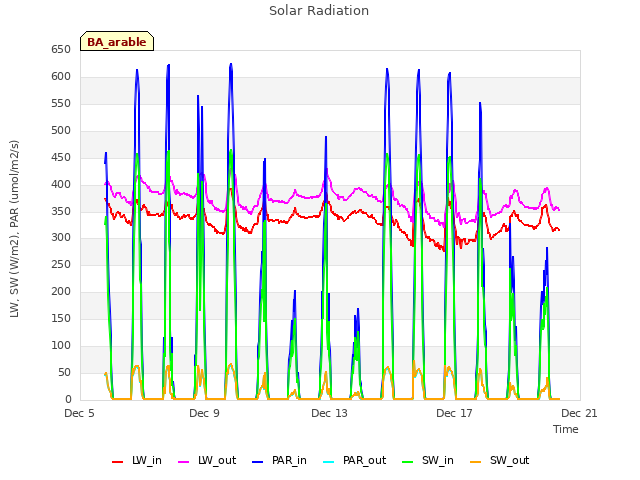Click the 550 y-axis tick label
This screenshot has width=640, height=480.
[61, 104]
